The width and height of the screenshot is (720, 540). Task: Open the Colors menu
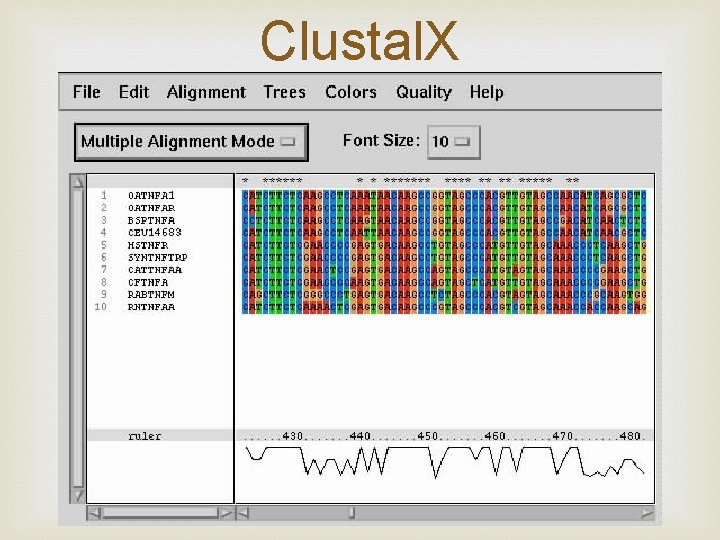tap(351, 92)
